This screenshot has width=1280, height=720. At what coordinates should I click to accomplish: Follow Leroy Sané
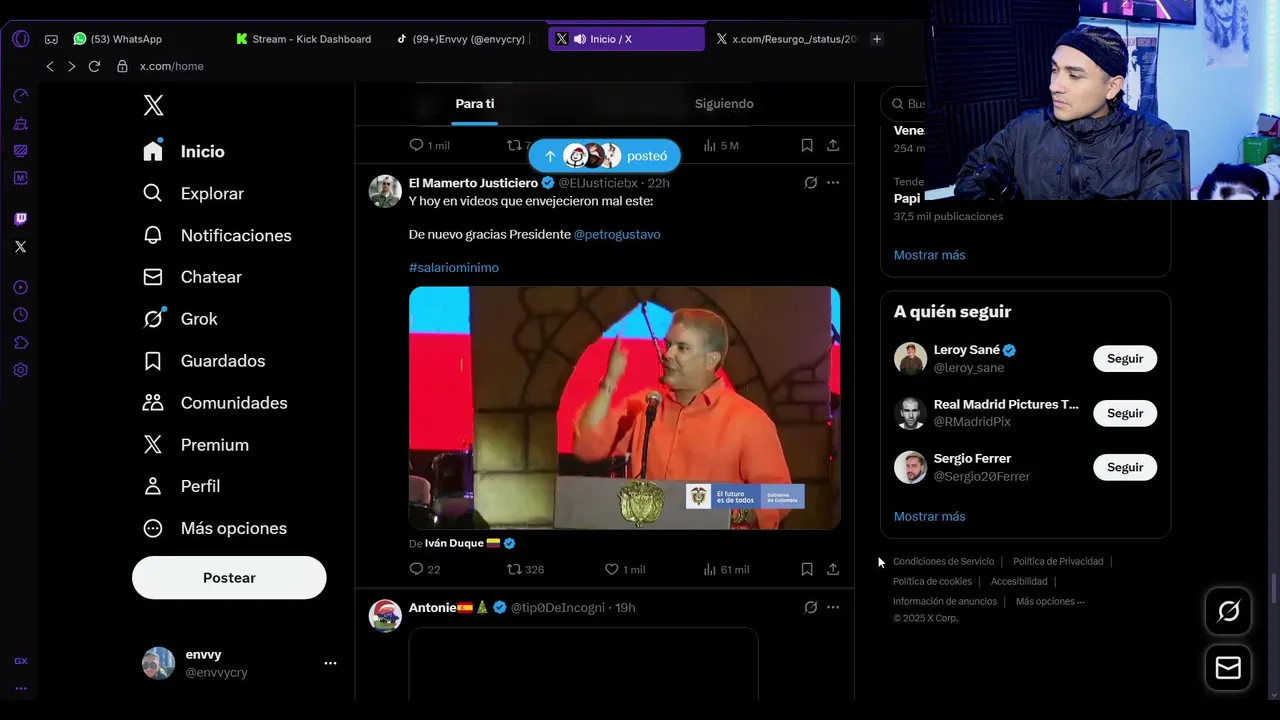1125,359
